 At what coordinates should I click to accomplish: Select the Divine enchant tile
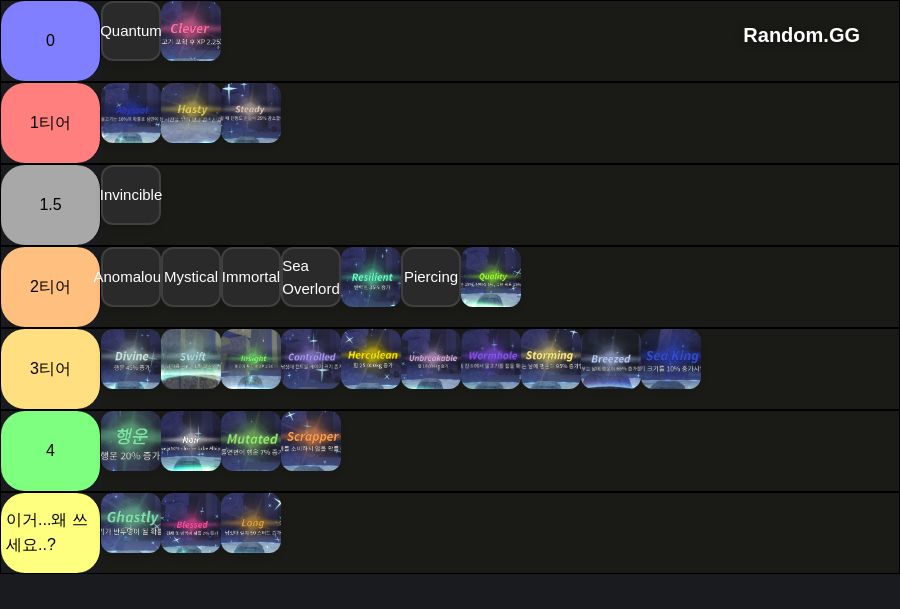click(131, 359)
